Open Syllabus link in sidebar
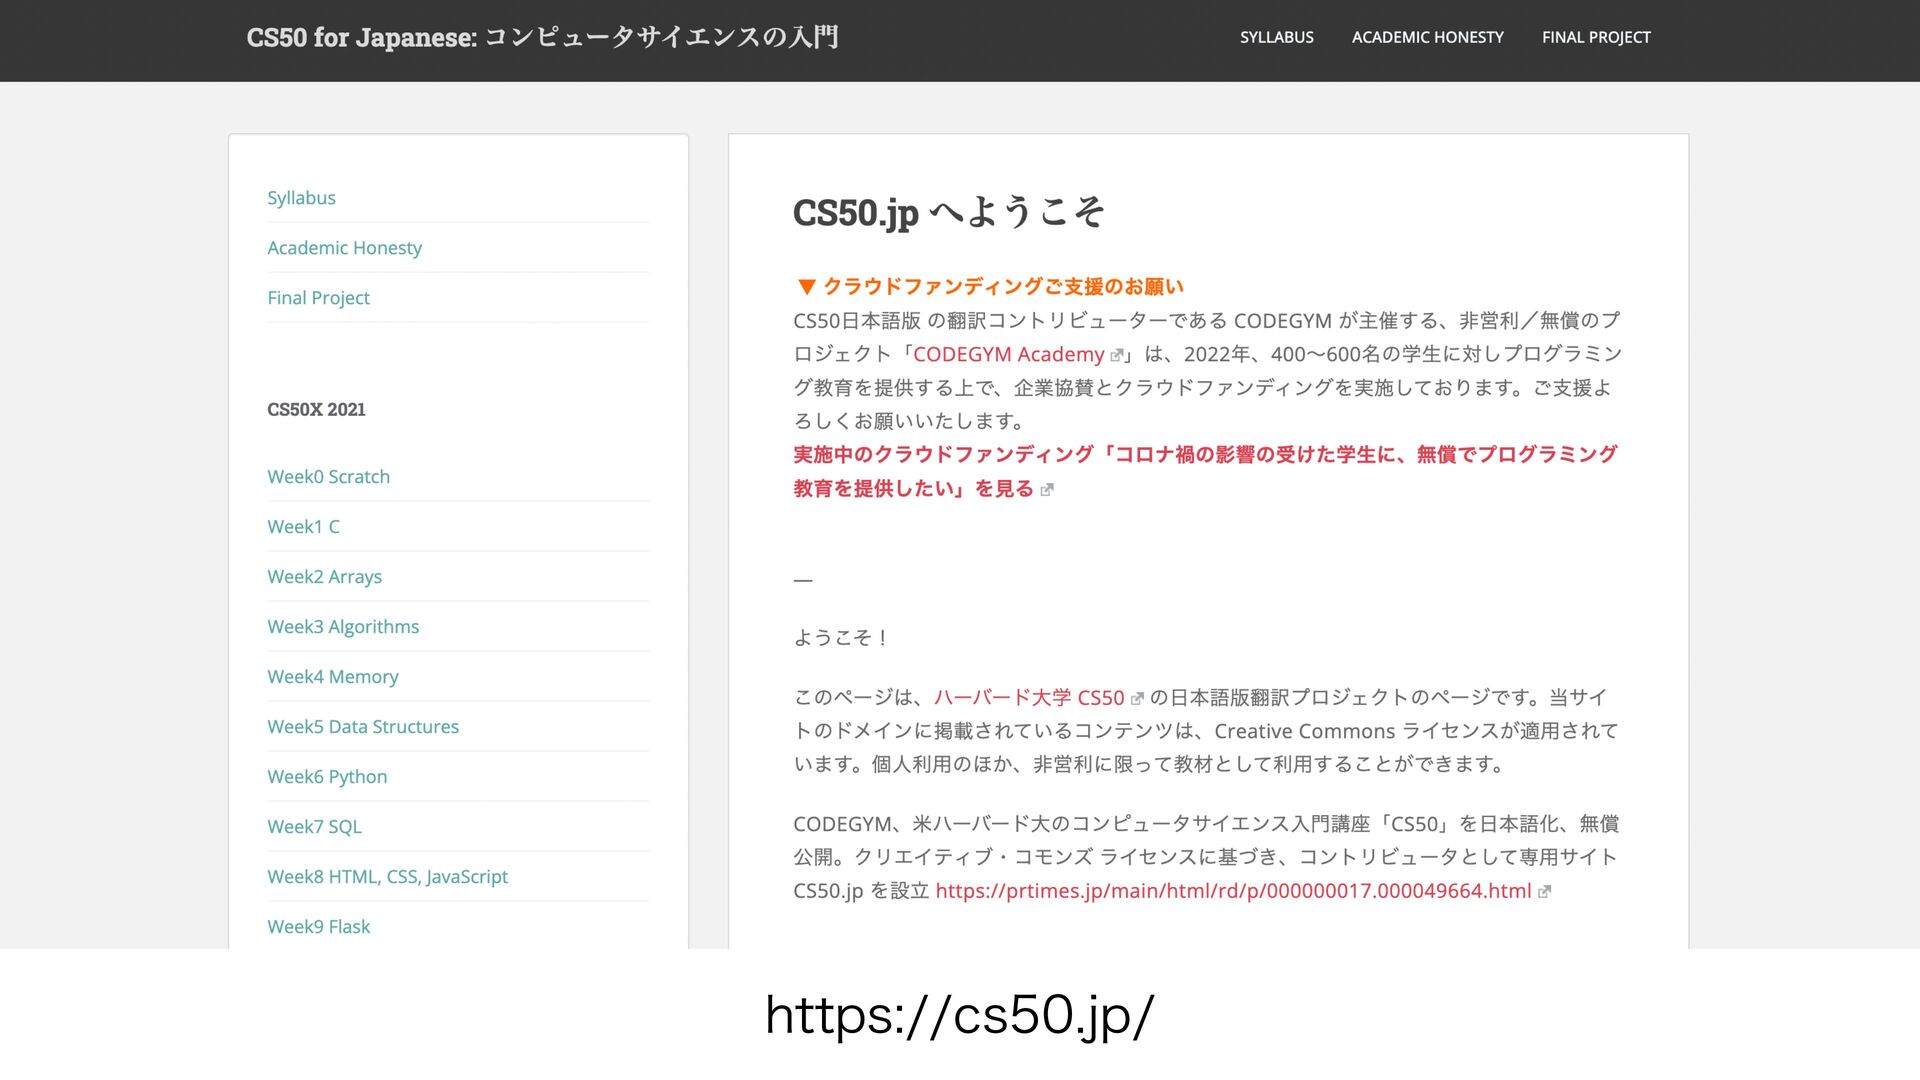Screen dimensions: 1920x1080 click(301, 198)
